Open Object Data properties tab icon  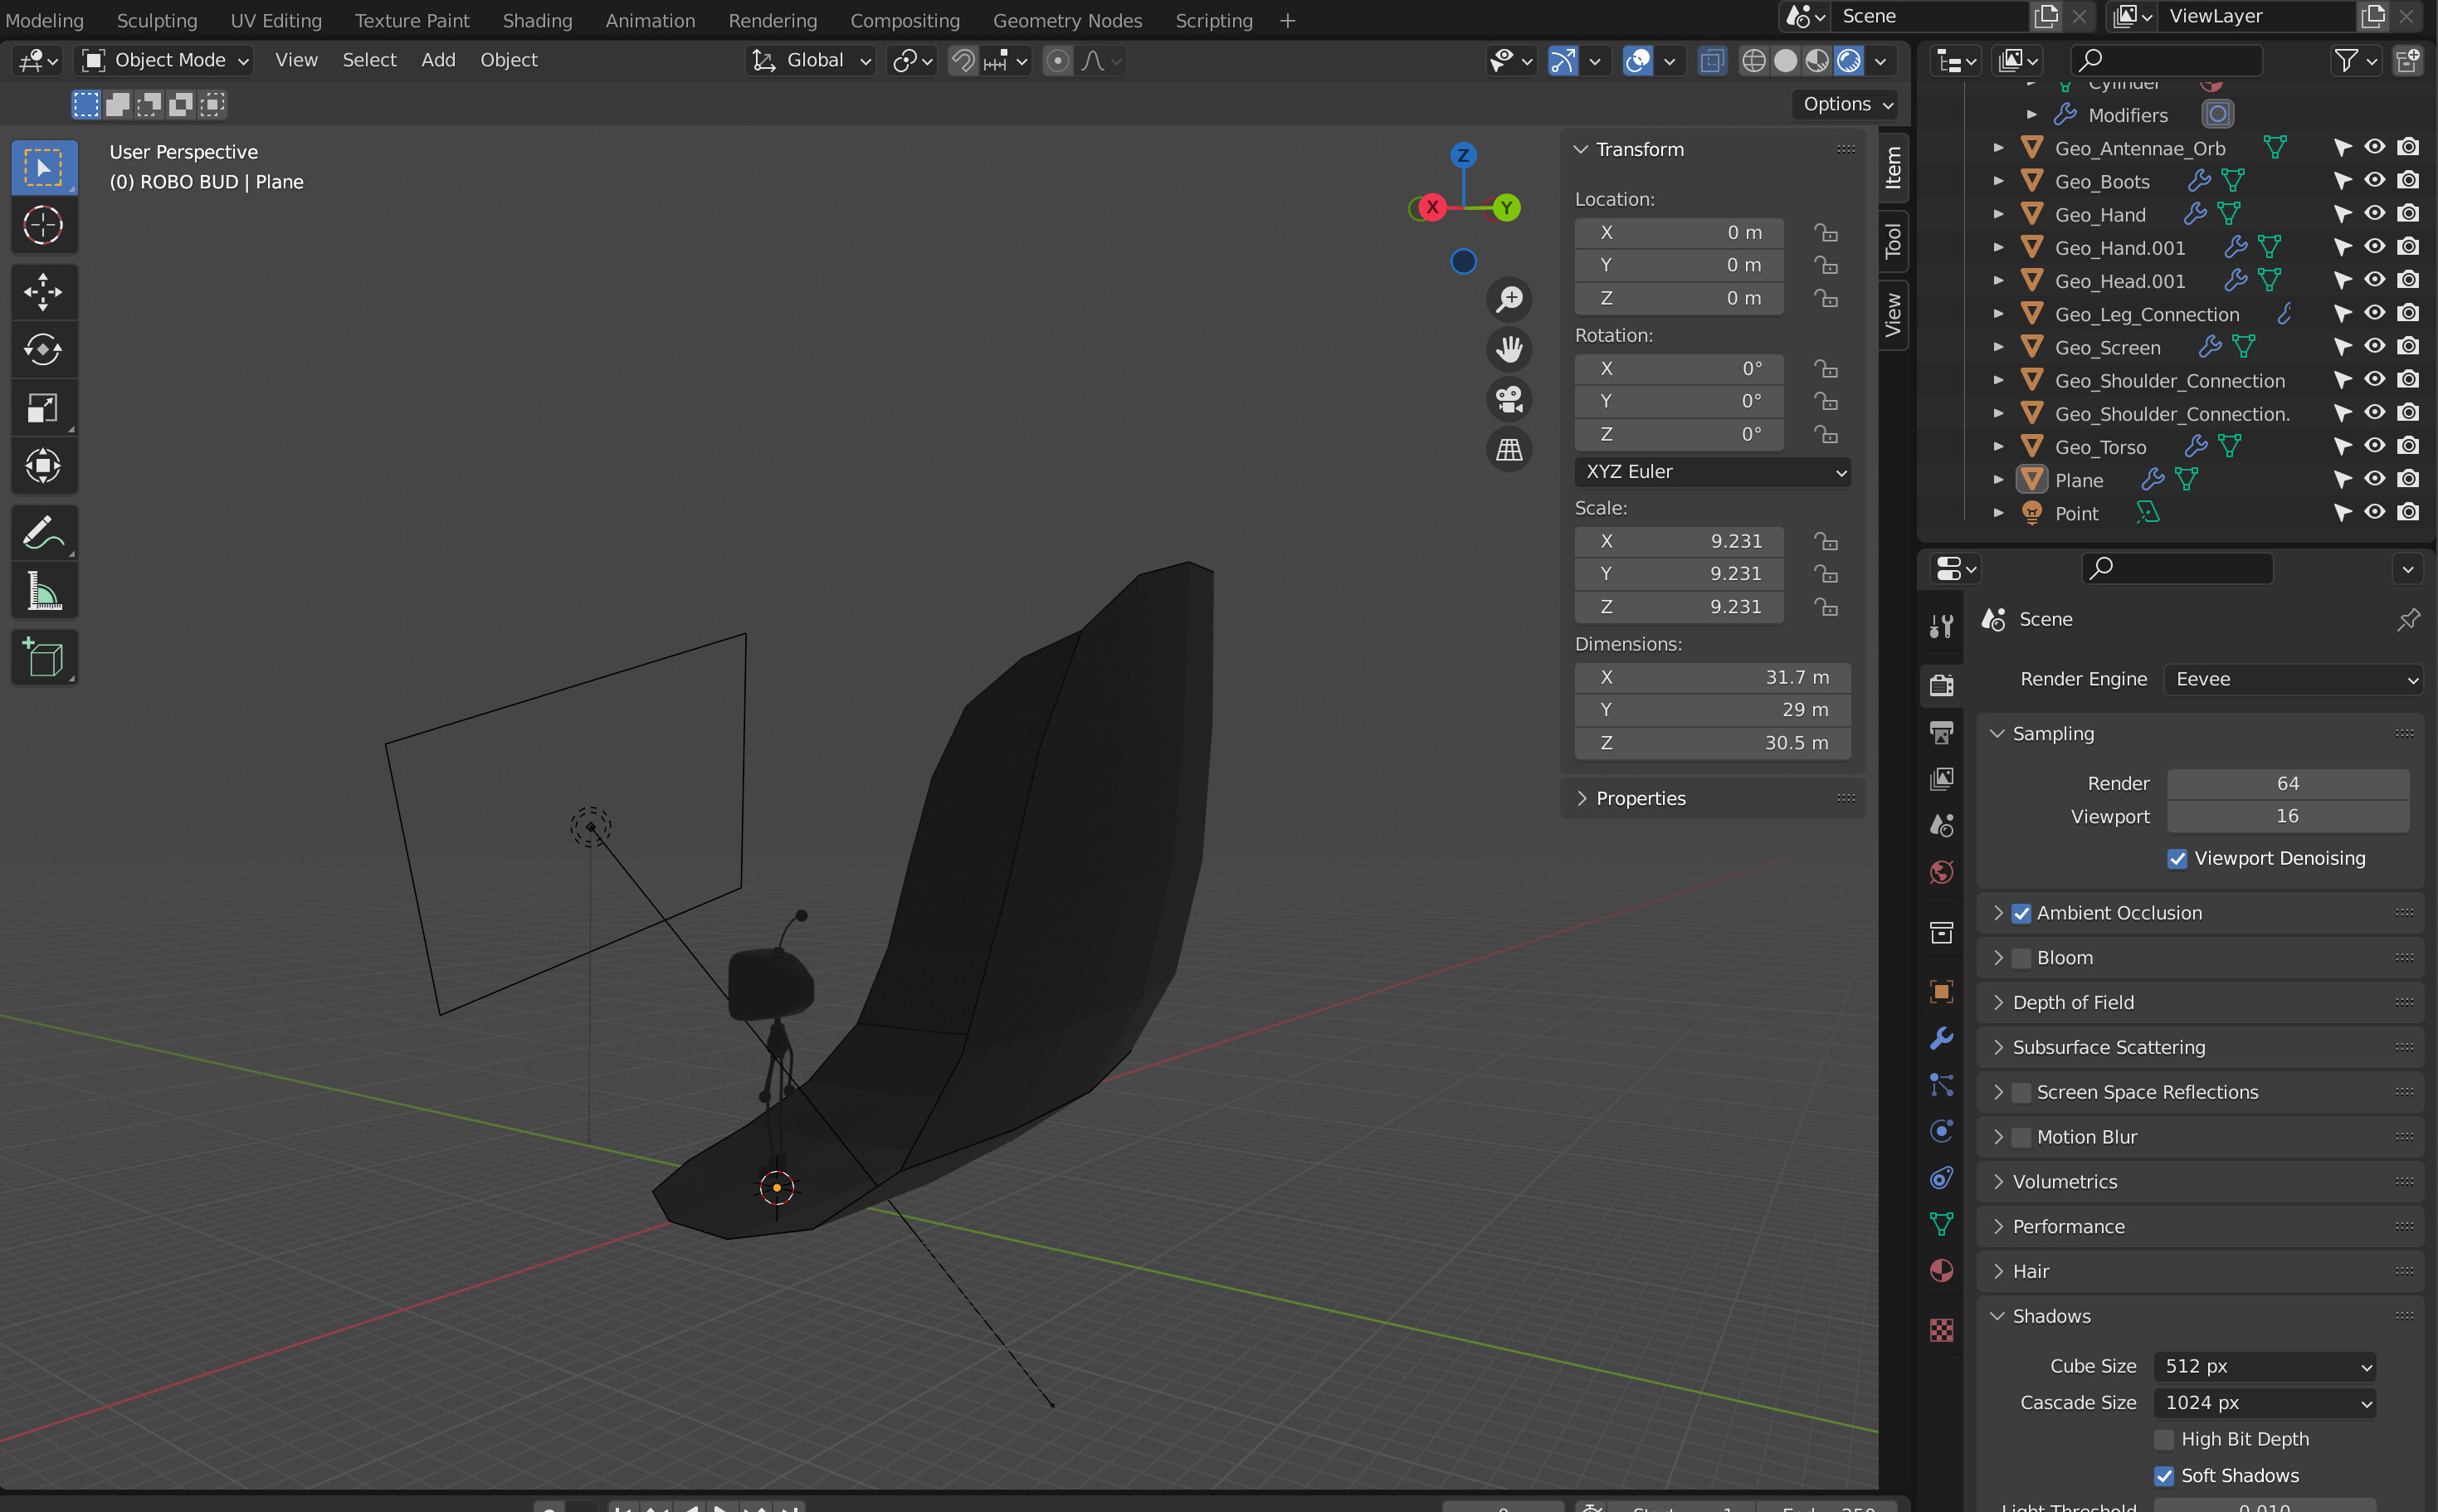pos(1941,1224)
